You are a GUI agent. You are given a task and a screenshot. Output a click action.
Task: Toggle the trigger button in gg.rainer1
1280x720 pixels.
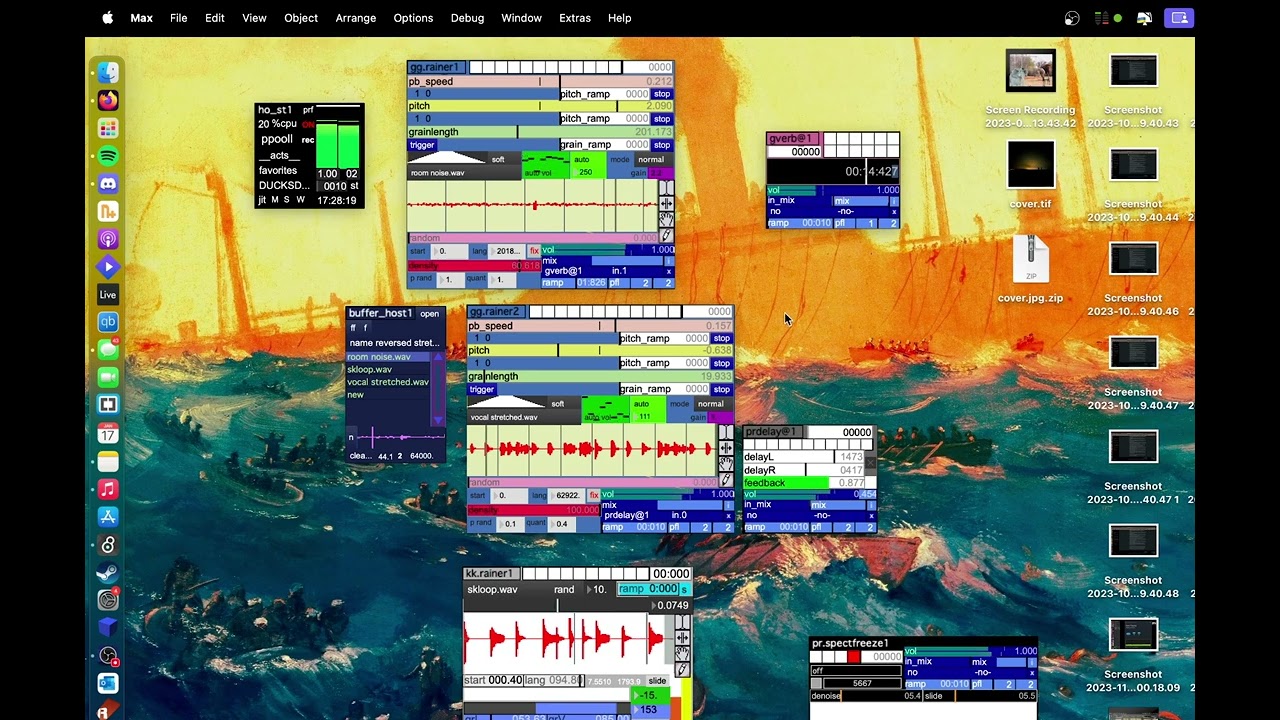(x=422, y=145)
